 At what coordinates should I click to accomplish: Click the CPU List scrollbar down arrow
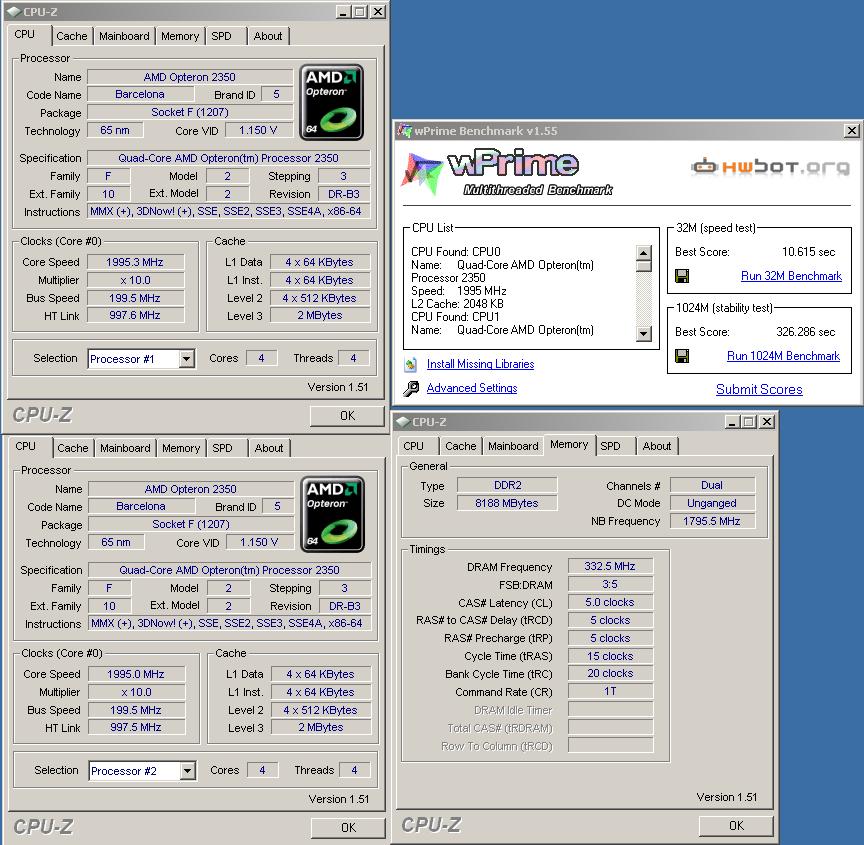[643, 333]
